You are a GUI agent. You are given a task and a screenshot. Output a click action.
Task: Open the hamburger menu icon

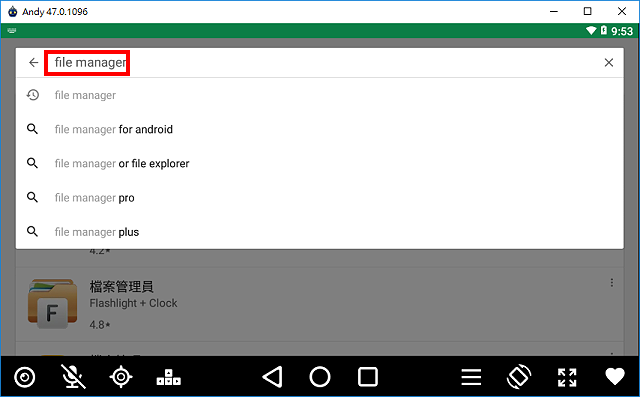471,377
